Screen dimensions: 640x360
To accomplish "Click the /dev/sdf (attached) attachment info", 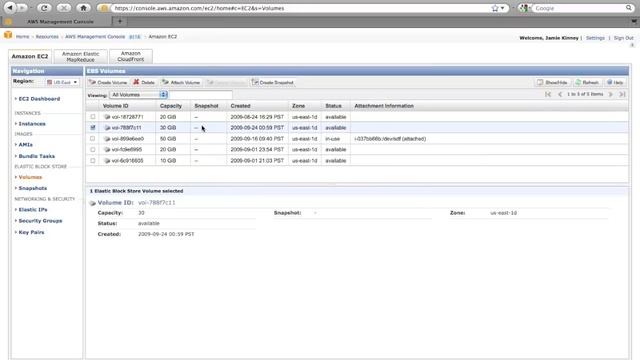I will [390, 139].
